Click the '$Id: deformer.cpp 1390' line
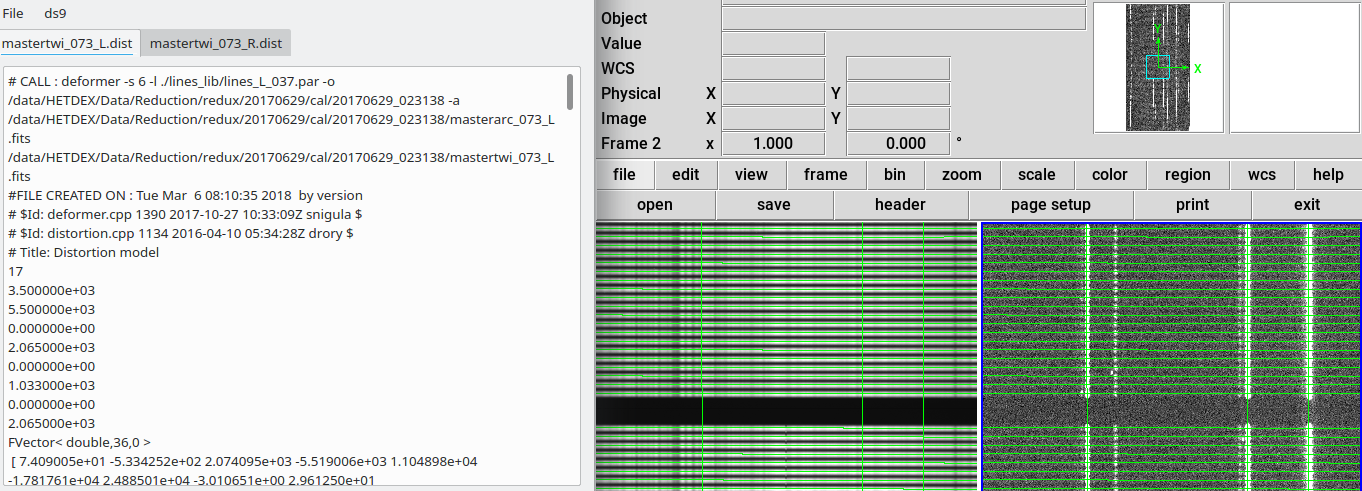The width and height of the screenshot is (1362, 491). pos(185,214)
